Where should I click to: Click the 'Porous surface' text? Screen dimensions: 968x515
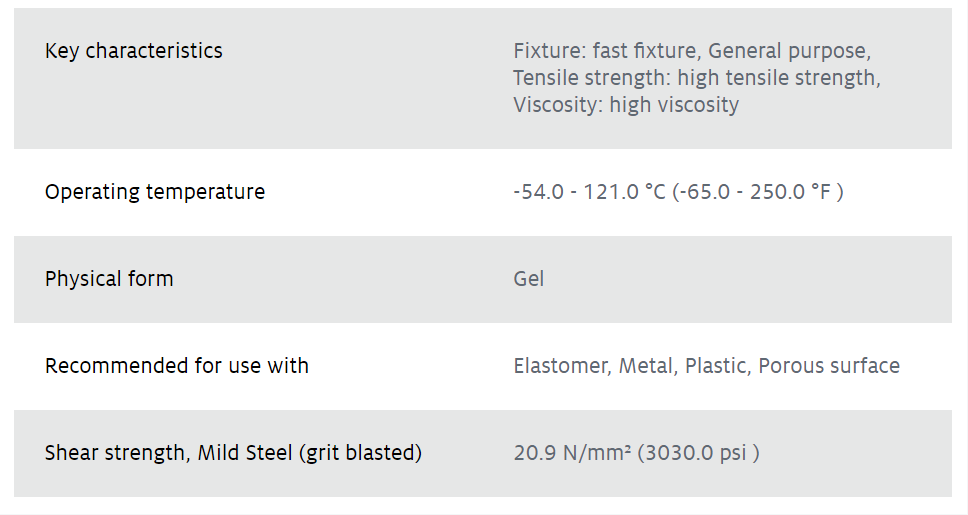[x=829, y=366]
